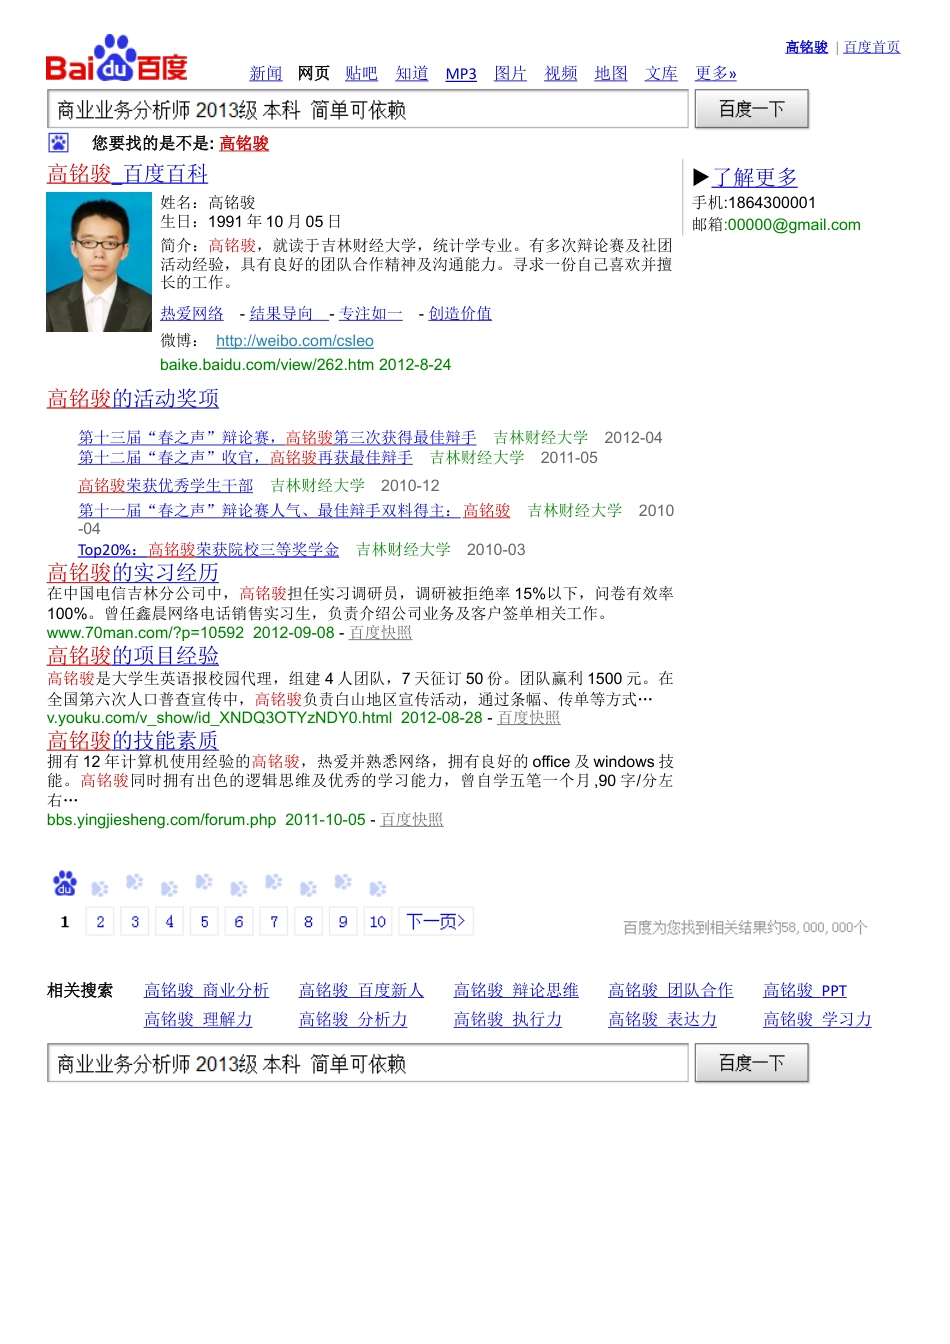Go to results page 8
The width and height of the screenshot is (950, 1344).
point(308,921)
